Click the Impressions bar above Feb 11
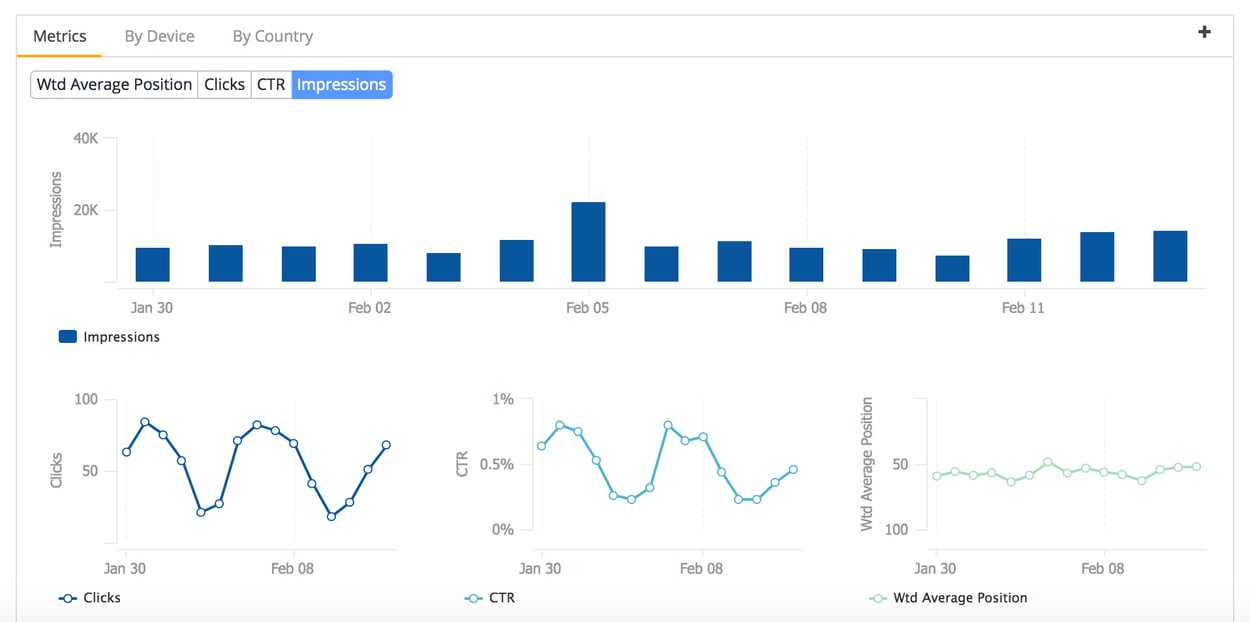This screenshot has width=1250, height=622. pyautogui.click(x=1024, y=260)
